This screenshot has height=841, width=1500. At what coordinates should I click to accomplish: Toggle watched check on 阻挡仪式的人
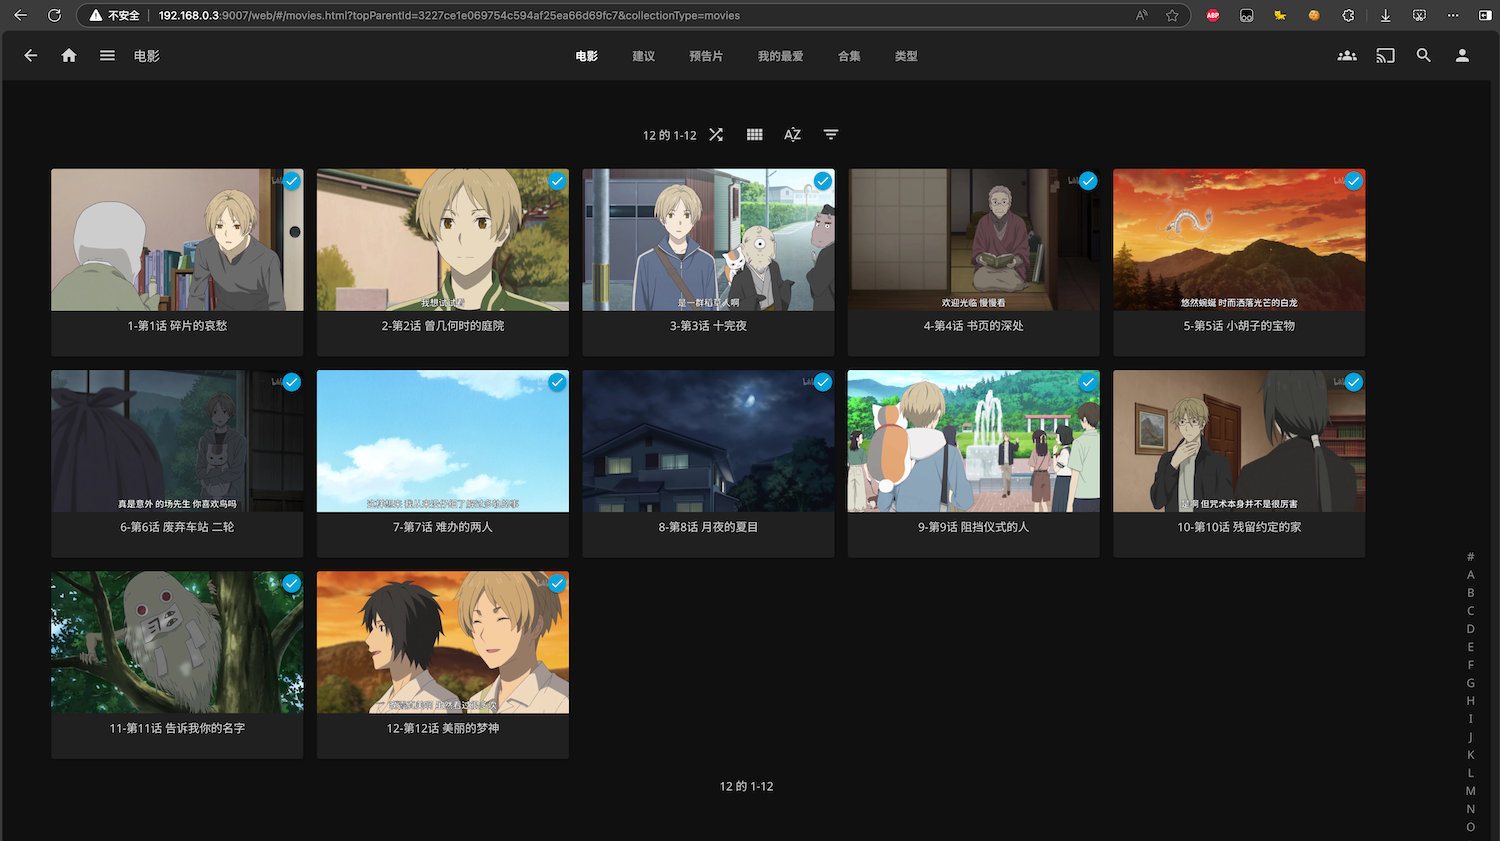tap(1088, 382)
